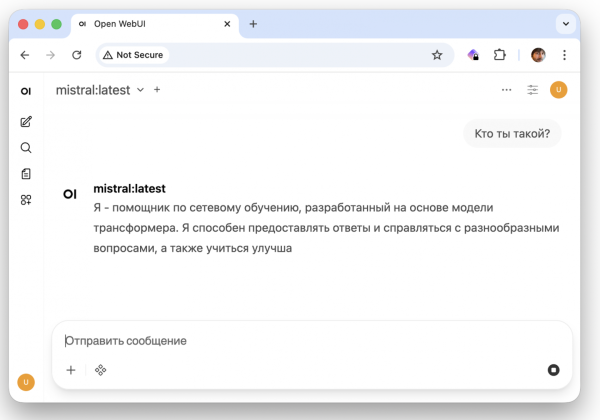
Task: Click the plus attachment icon in message box
Action: tap(71, 370)
